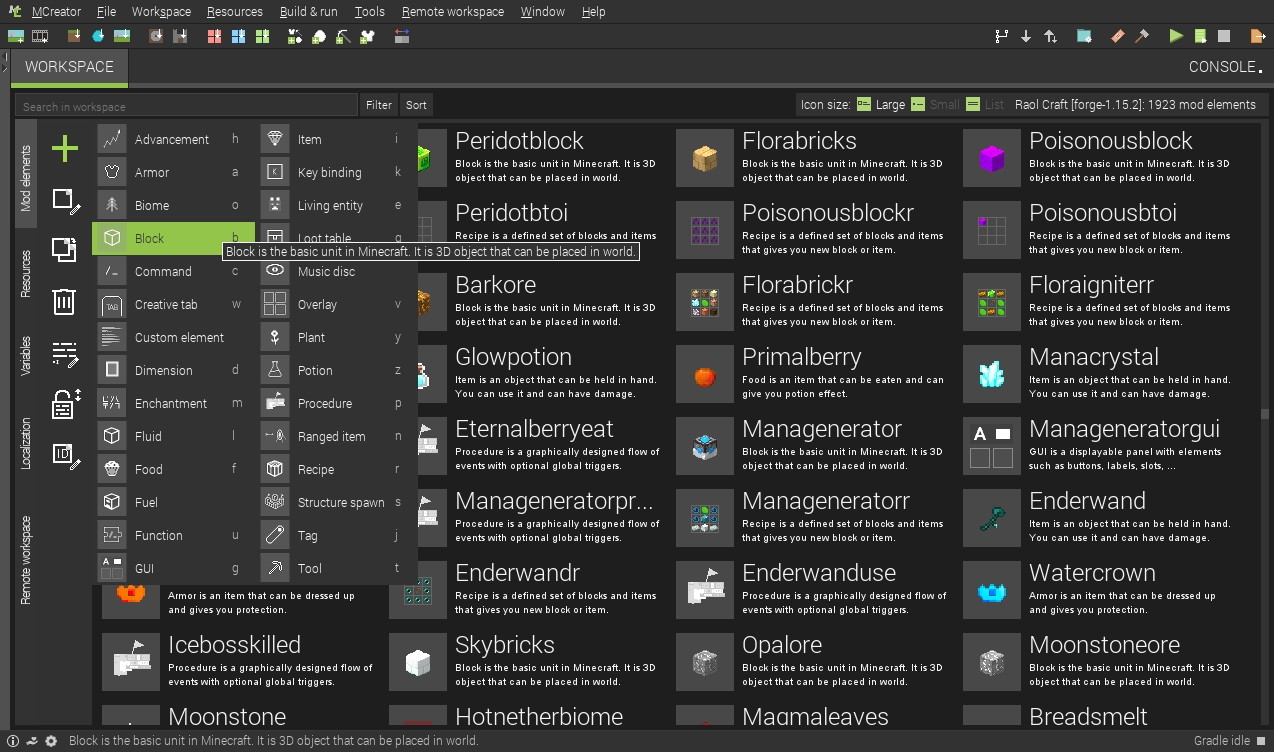Choose Biome in the element list

174,205
